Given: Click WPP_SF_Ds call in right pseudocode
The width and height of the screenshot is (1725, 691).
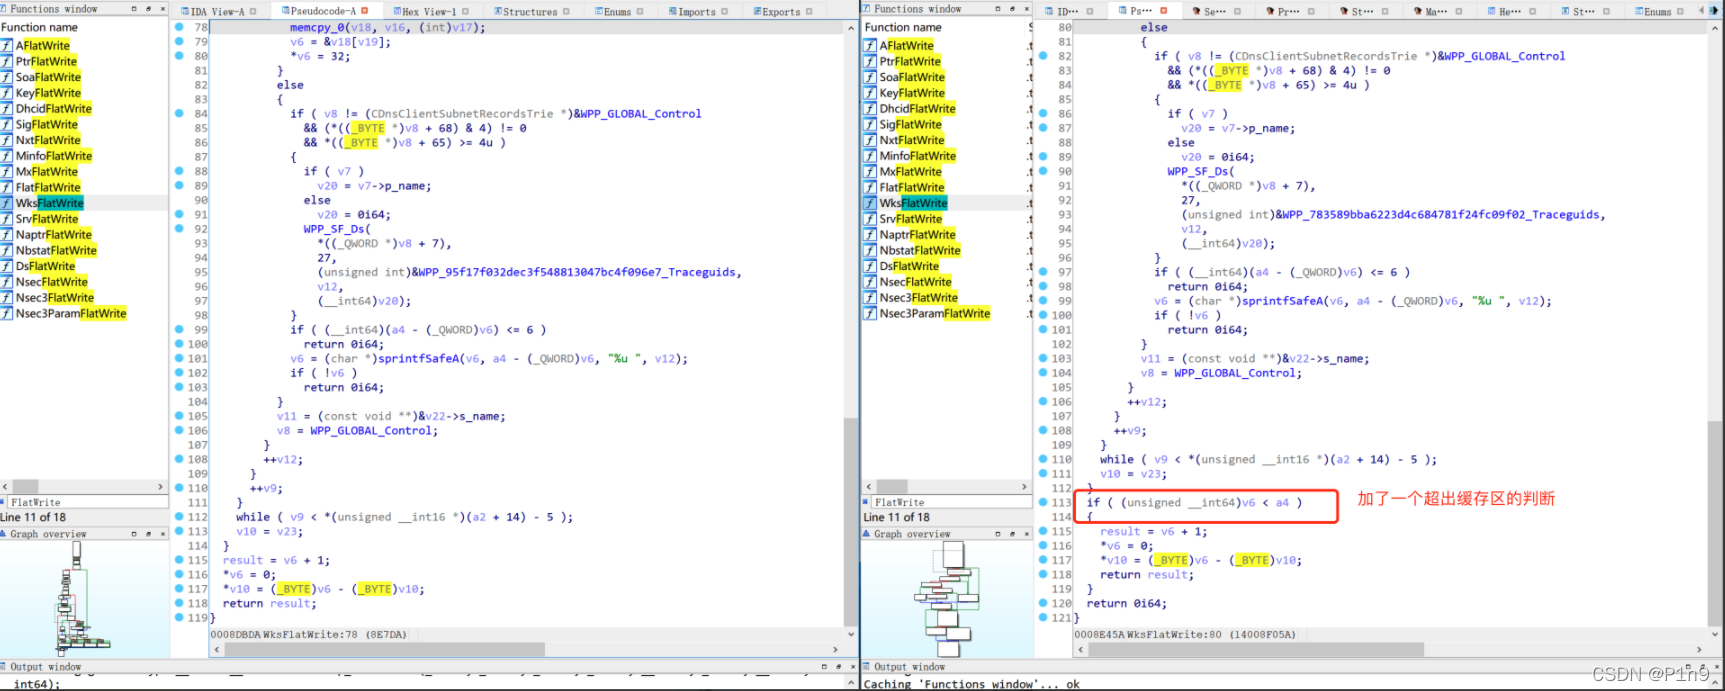Looking at the screenshot, I should pyautogui.click(x=1197, y=171).
